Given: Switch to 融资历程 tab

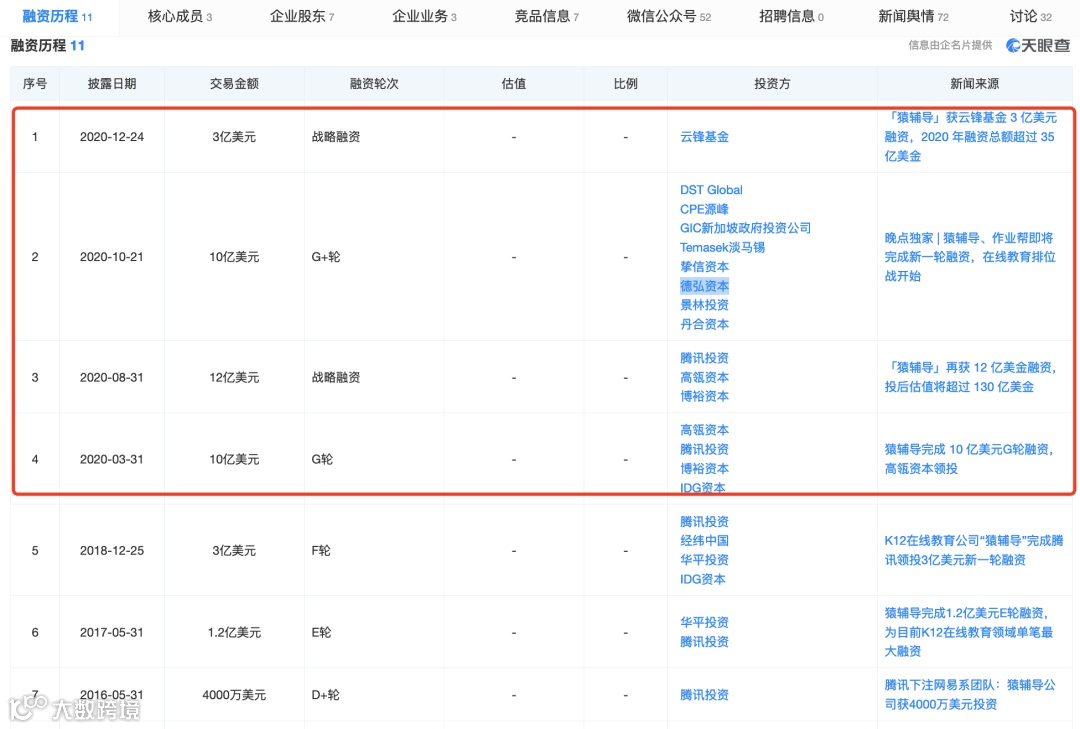Looking at the screenshot, I should coord(57,16).
